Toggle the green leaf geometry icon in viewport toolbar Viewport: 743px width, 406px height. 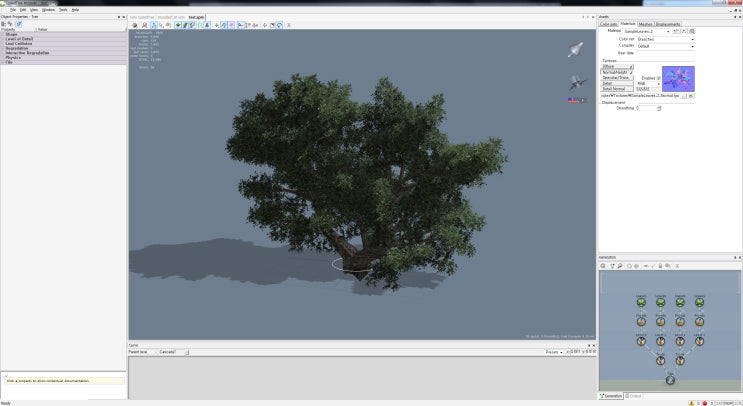178,25
